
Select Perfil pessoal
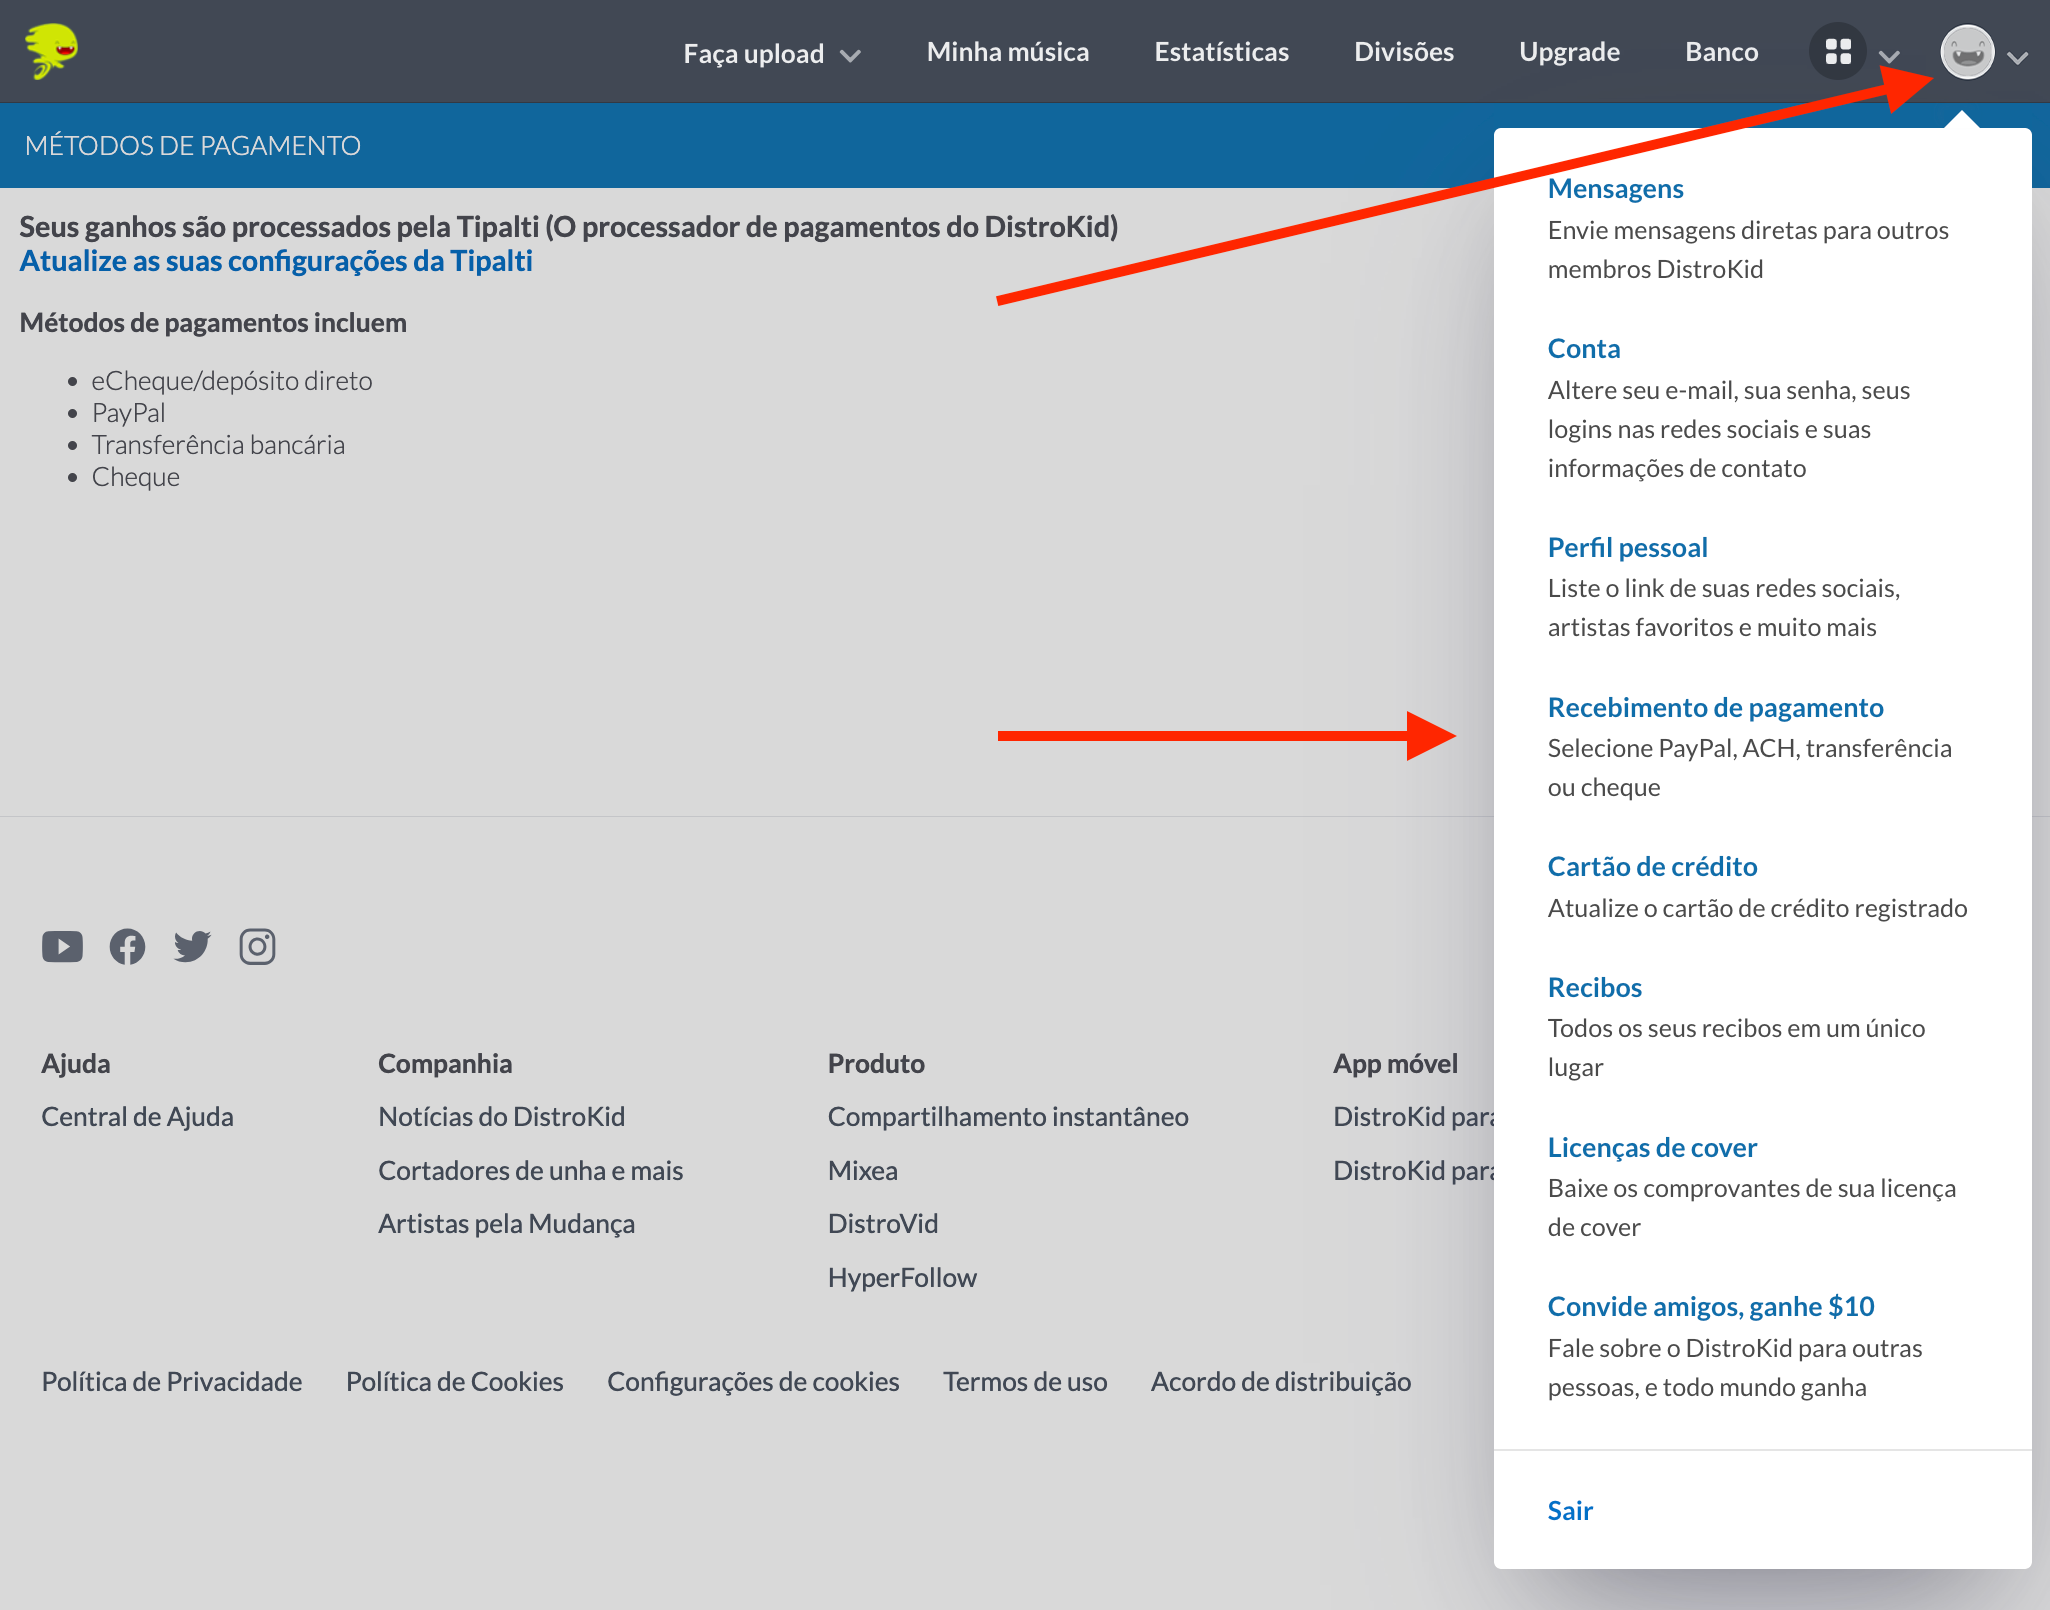click(x=1627, y=547)
